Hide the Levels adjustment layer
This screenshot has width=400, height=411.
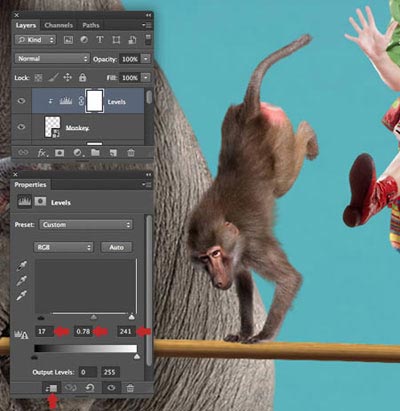click(x=21, y=101)
